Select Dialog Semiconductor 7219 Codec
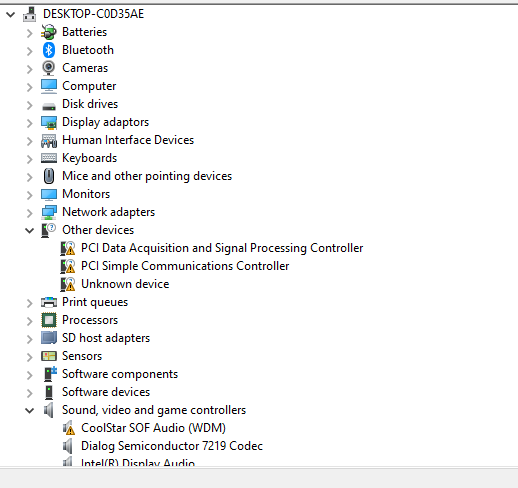 172,446
